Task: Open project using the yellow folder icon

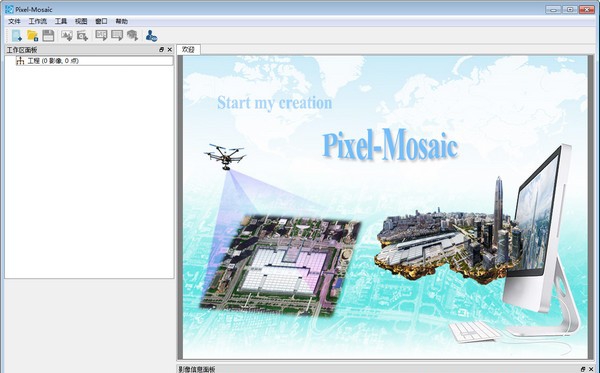Action: pyautogui.click(x=33, y=36)
